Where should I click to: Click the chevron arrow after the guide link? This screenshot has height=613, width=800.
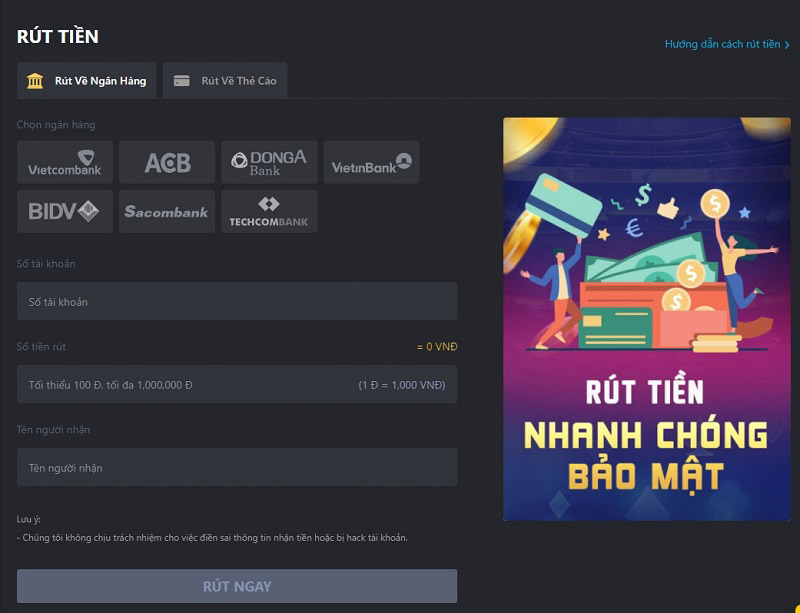point(788,45)
